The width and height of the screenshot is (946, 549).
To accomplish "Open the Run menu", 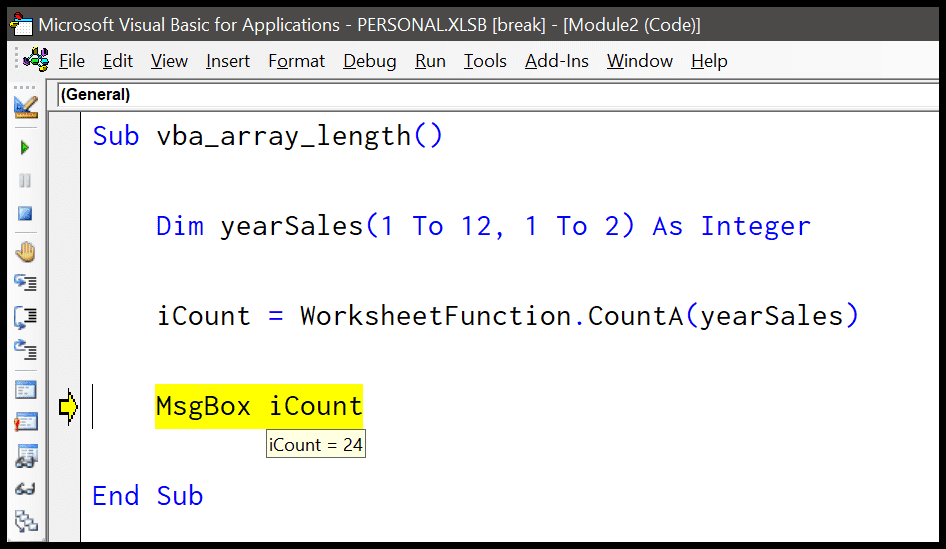I will (430, 61).
